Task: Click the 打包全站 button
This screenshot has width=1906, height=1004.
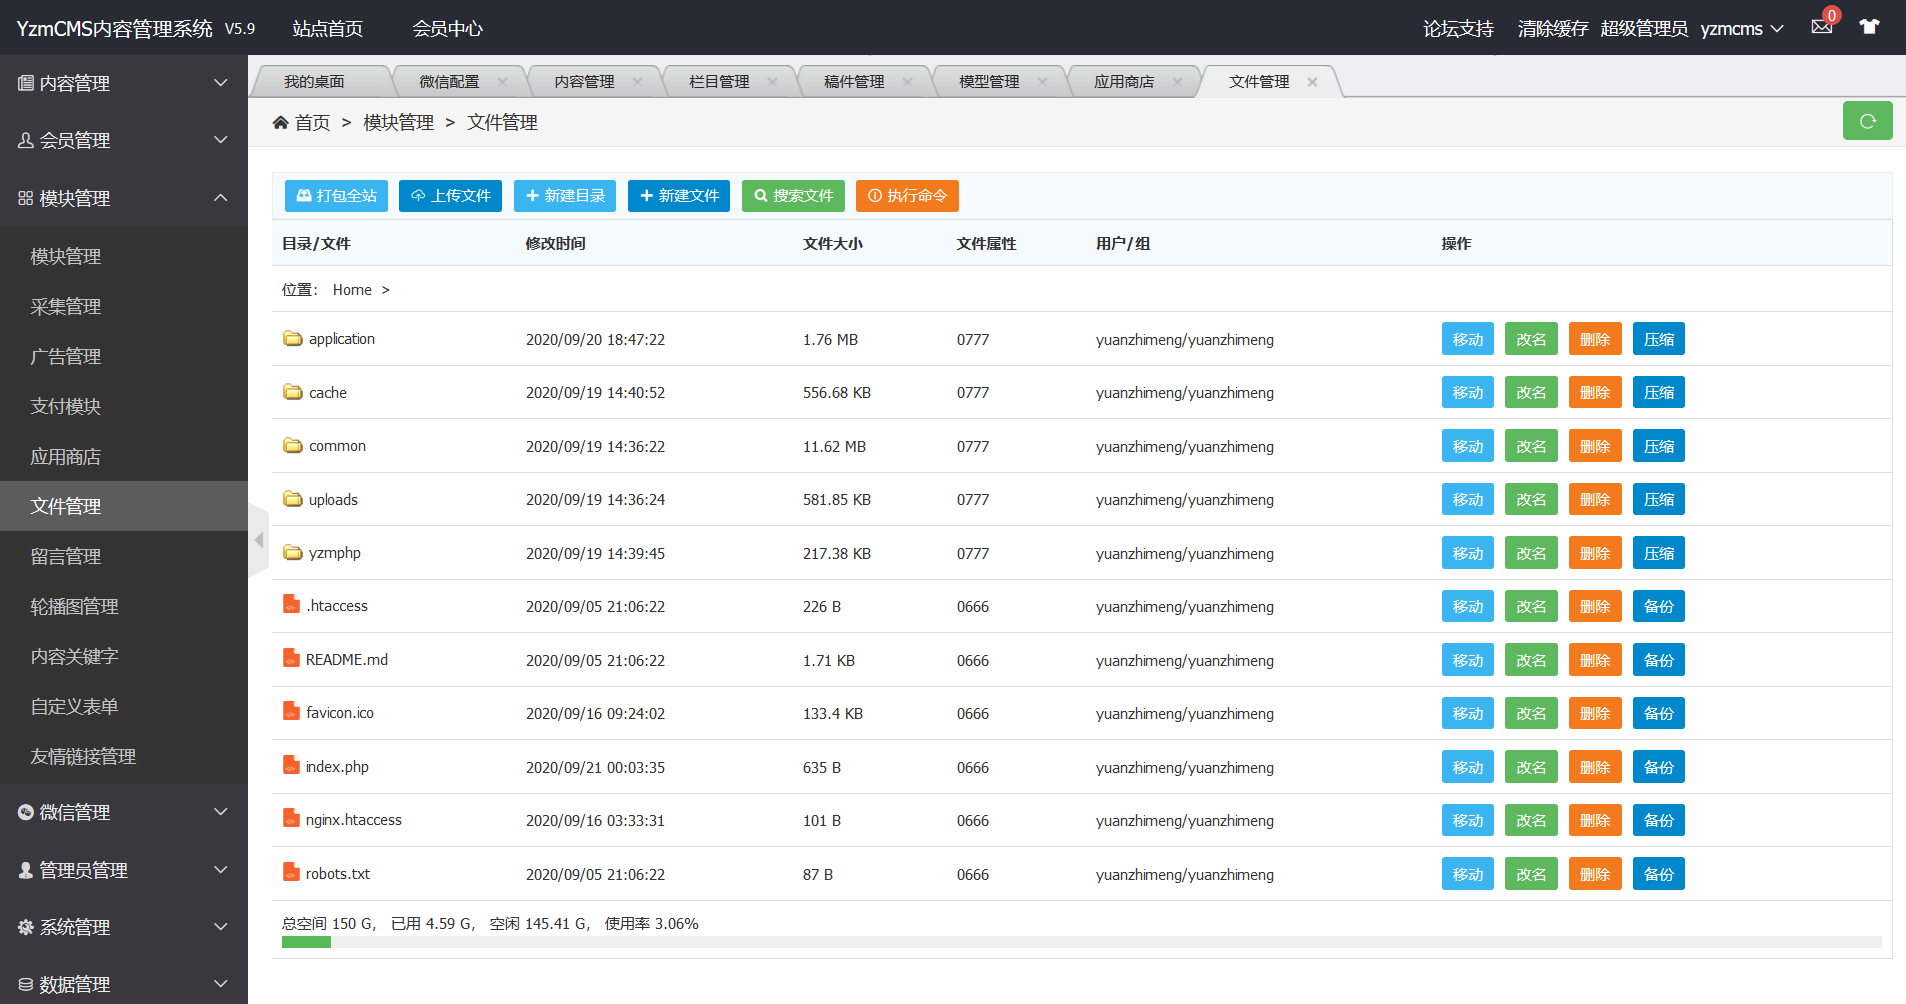Action: (x=337, y=196)
